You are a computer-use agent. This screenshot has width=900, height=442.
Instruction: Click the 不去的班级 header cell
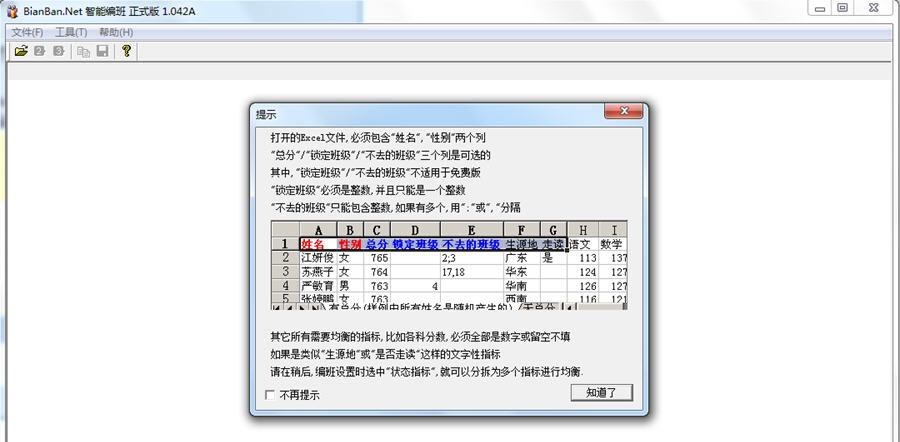[x=472, y=244]
